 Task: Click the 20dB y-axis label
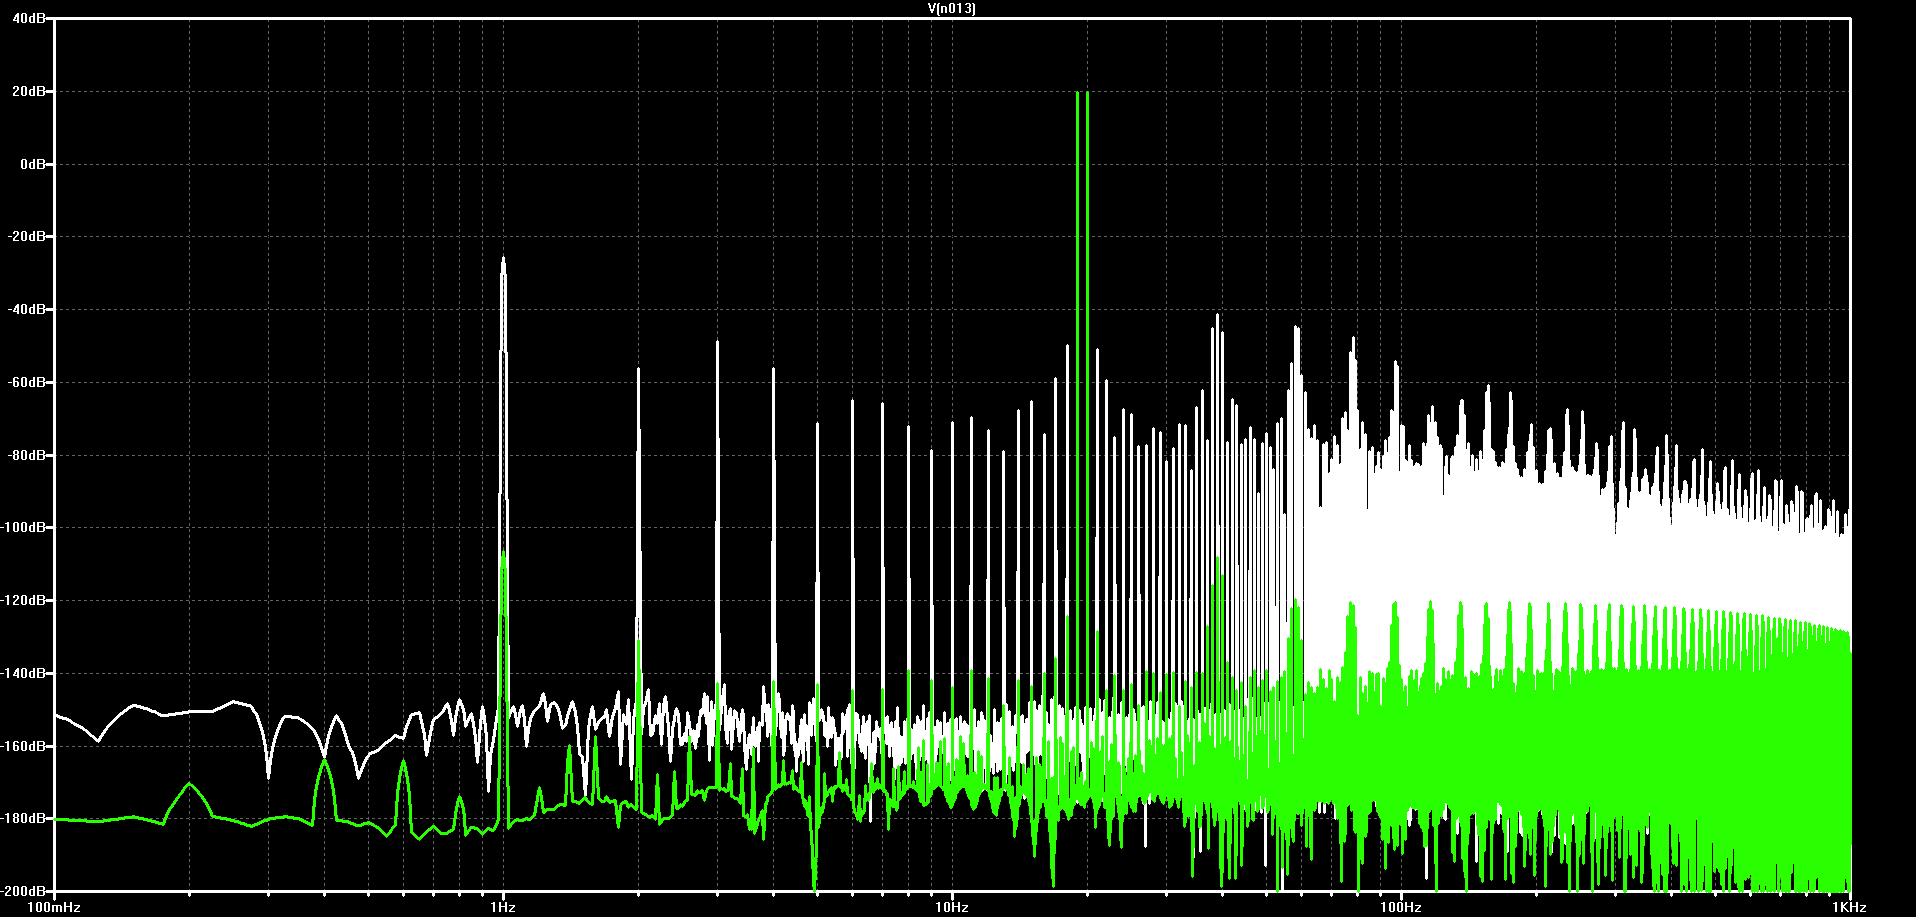(30, 91)
